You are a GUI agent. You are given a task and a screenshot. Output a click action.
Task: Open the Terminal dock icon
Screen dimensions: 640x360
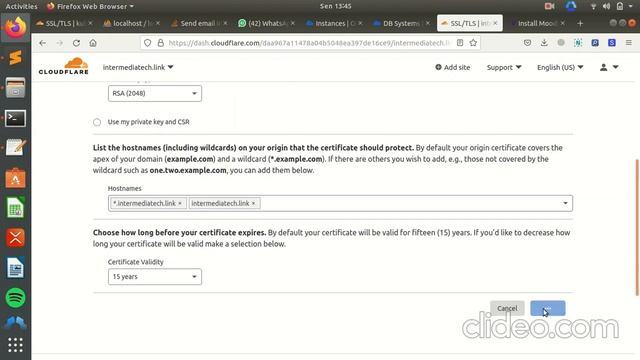click(16, 118)
